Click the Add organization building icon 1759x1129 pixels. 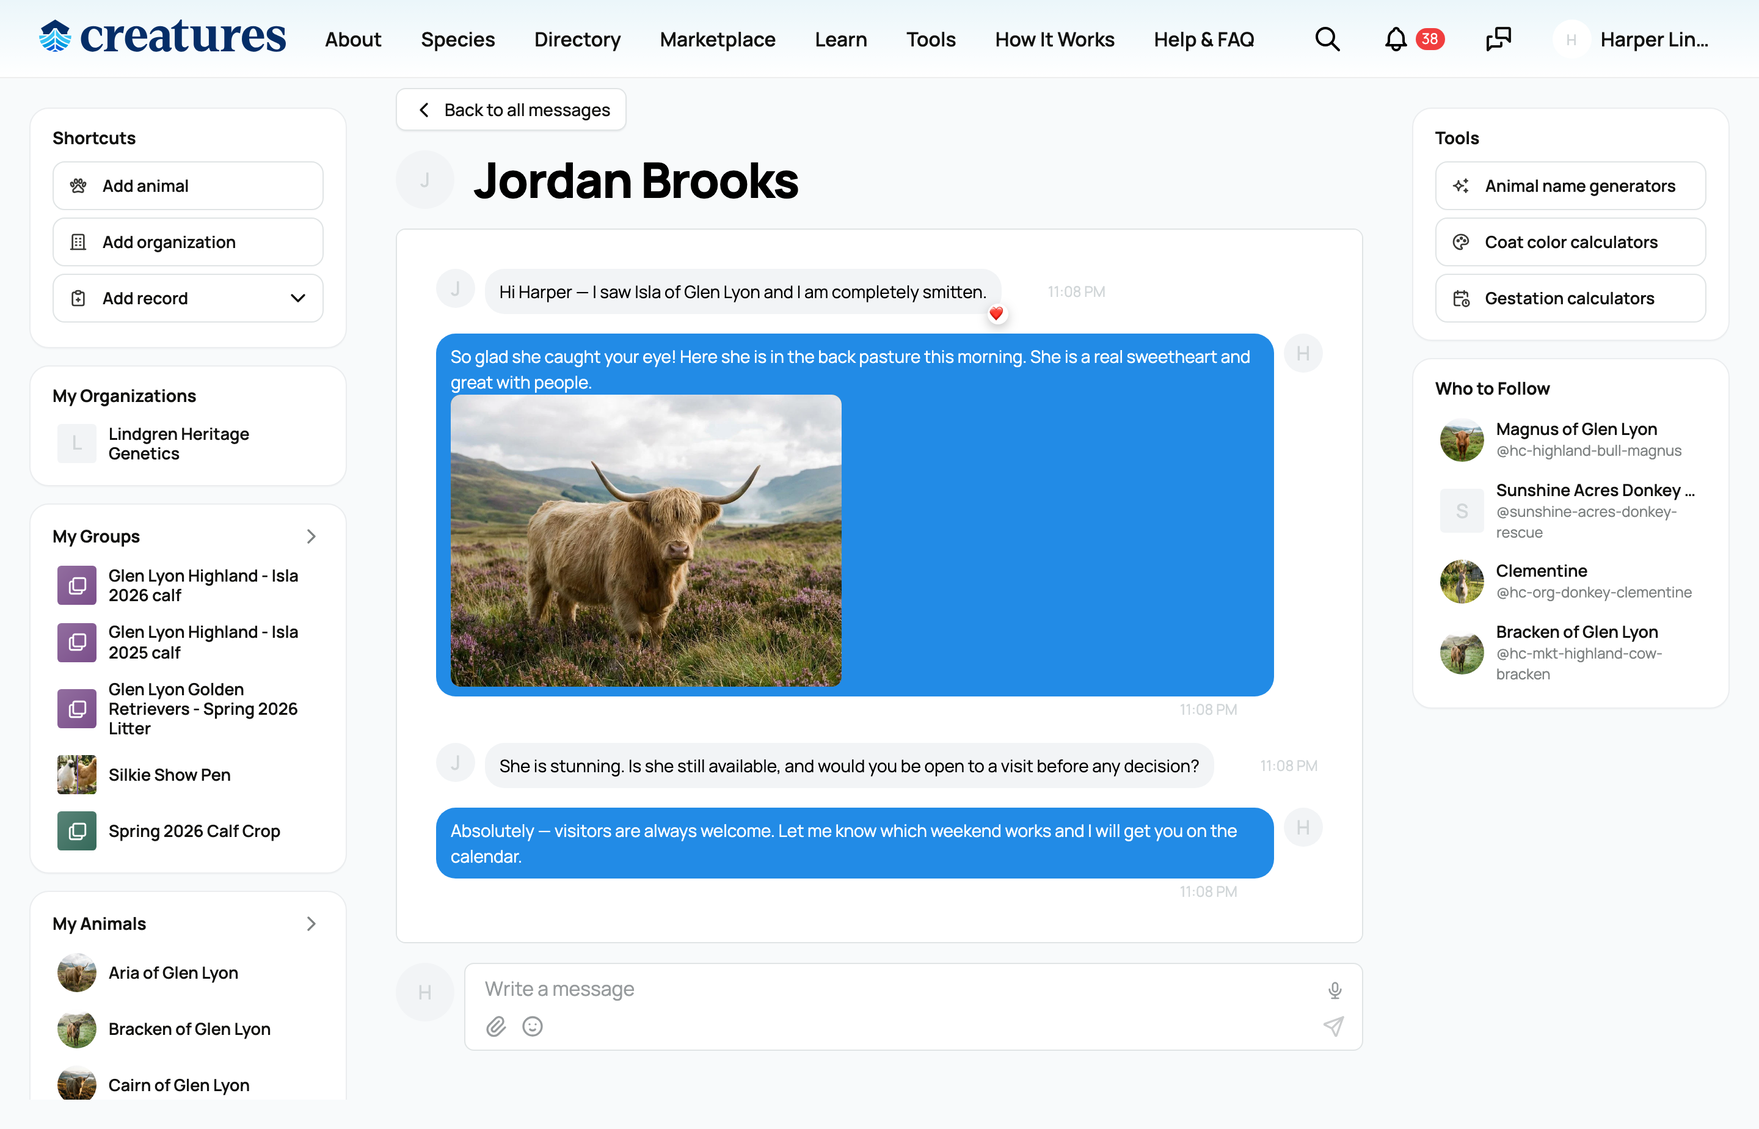[78, 242]
